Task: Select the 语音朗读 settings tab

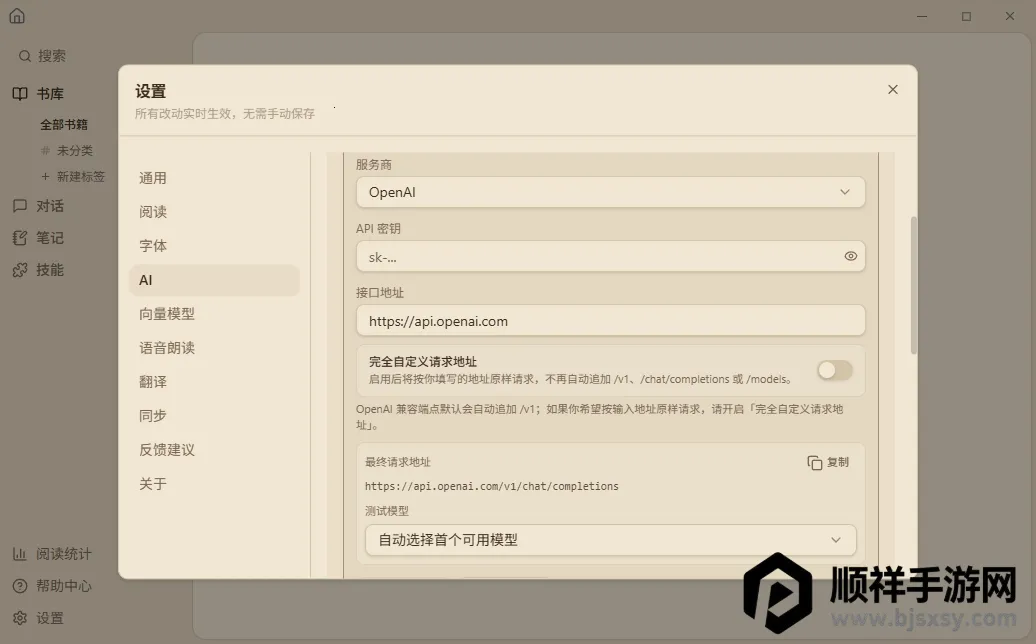Action: (214, 348)
